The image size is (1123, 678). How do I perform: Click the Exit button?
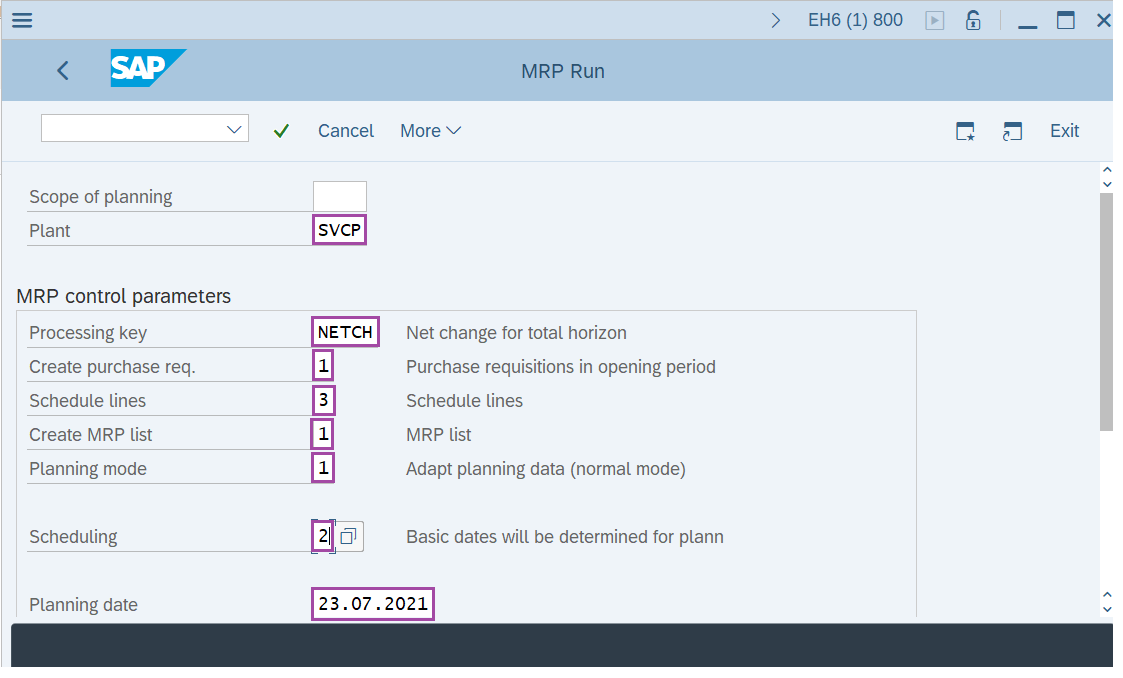1064,131
